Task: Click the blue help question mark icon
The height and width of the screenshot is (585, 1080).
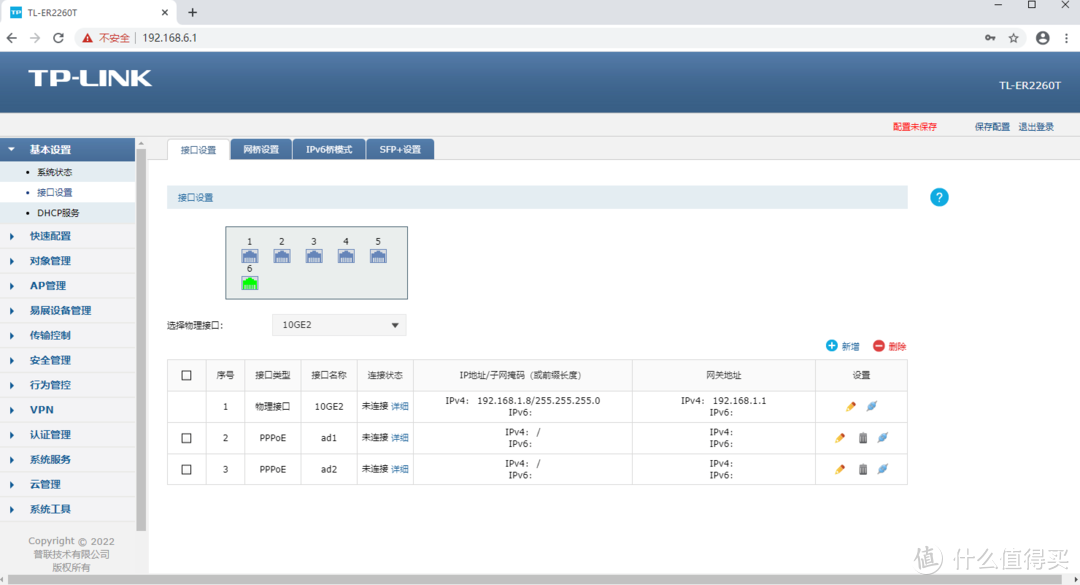Action: [x=938, y=197]
